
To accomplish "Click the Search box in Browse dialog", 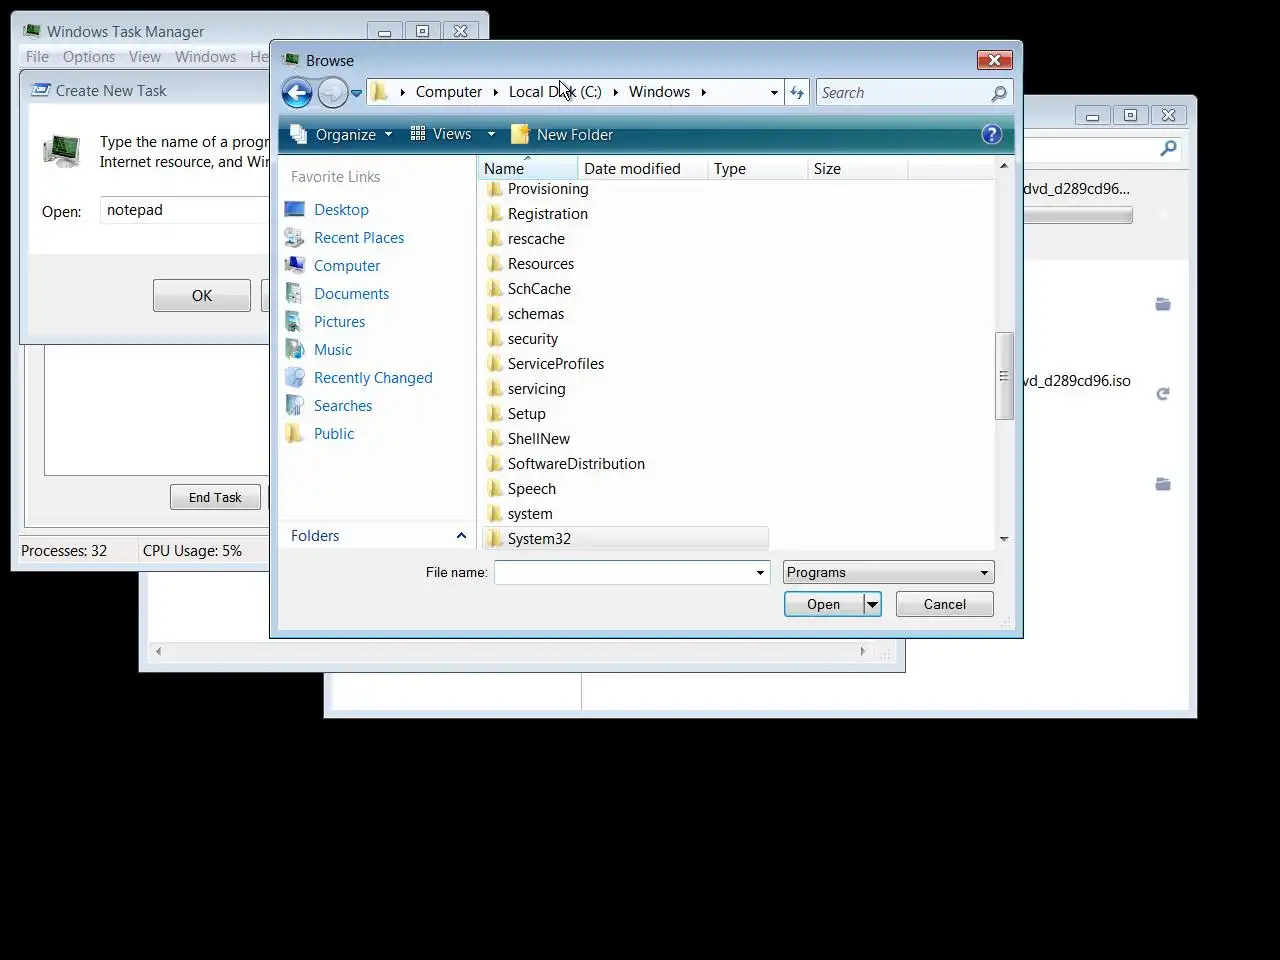I will point(902,92).
